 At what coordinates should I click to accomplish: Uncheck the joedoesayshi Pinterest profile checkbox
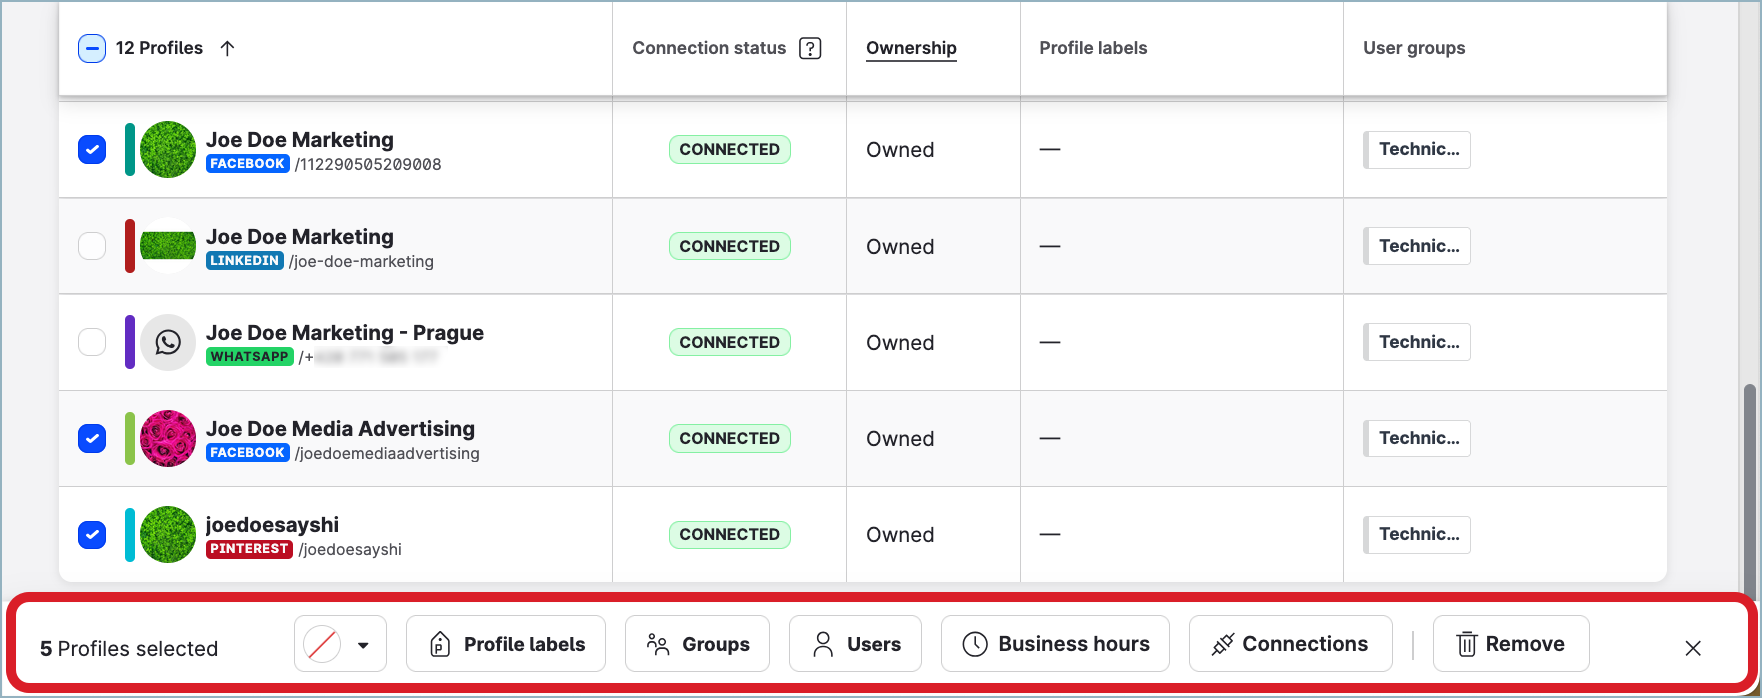[92, 534]
